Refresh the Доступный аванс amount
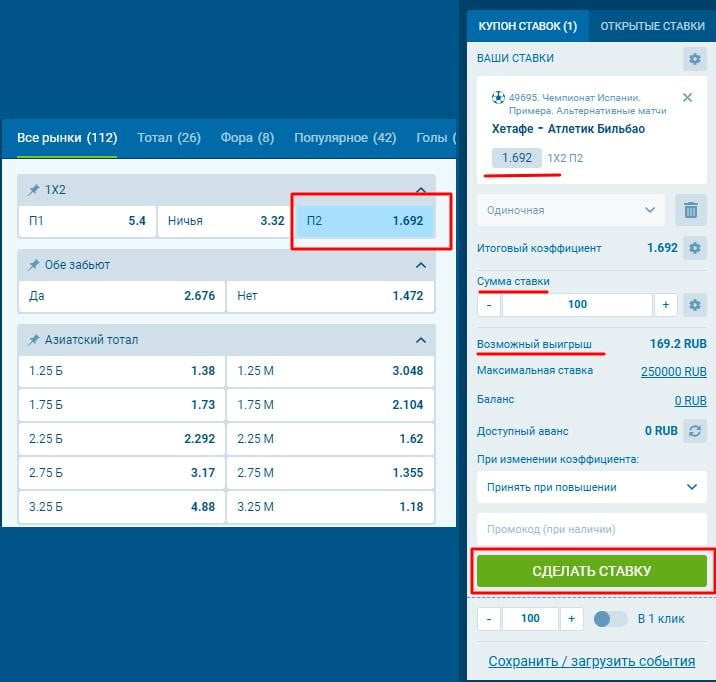 point(694,431)
